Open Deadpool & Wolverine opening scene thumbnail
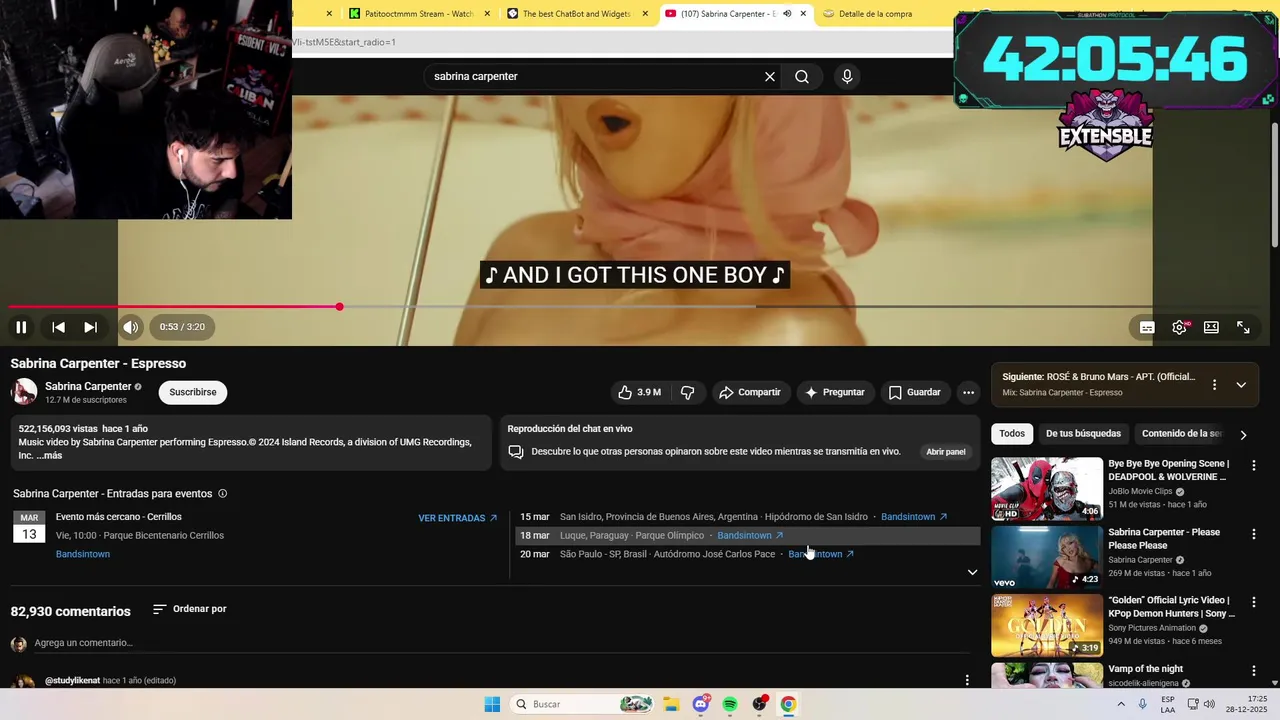Viewport: 1280px width, 720px height. [x=1047, y=489]
